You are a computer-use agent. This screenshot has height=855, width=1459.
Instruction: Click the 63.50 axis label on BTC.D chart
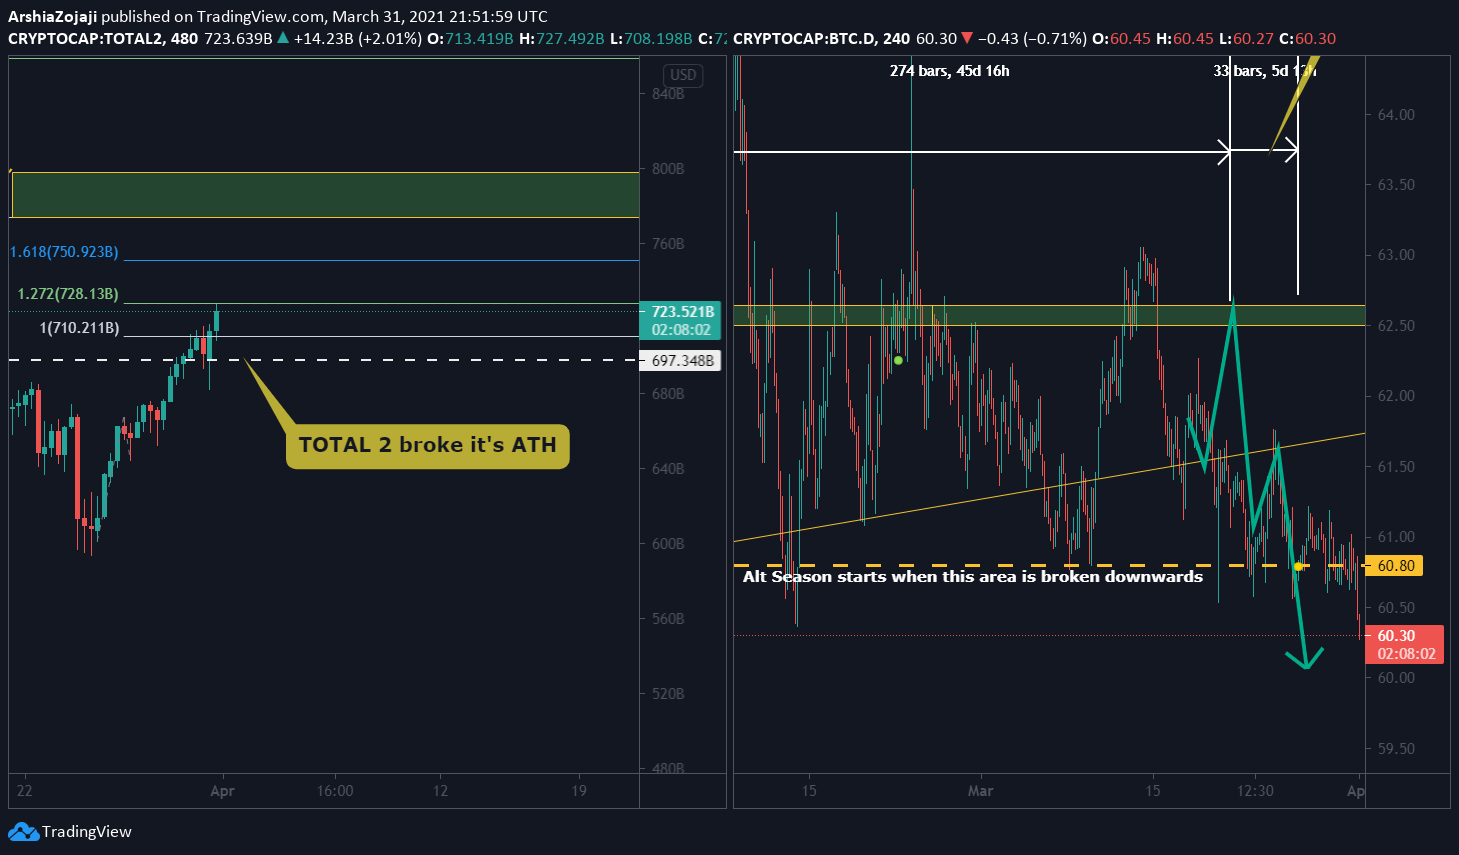[x=1396, y=185]
